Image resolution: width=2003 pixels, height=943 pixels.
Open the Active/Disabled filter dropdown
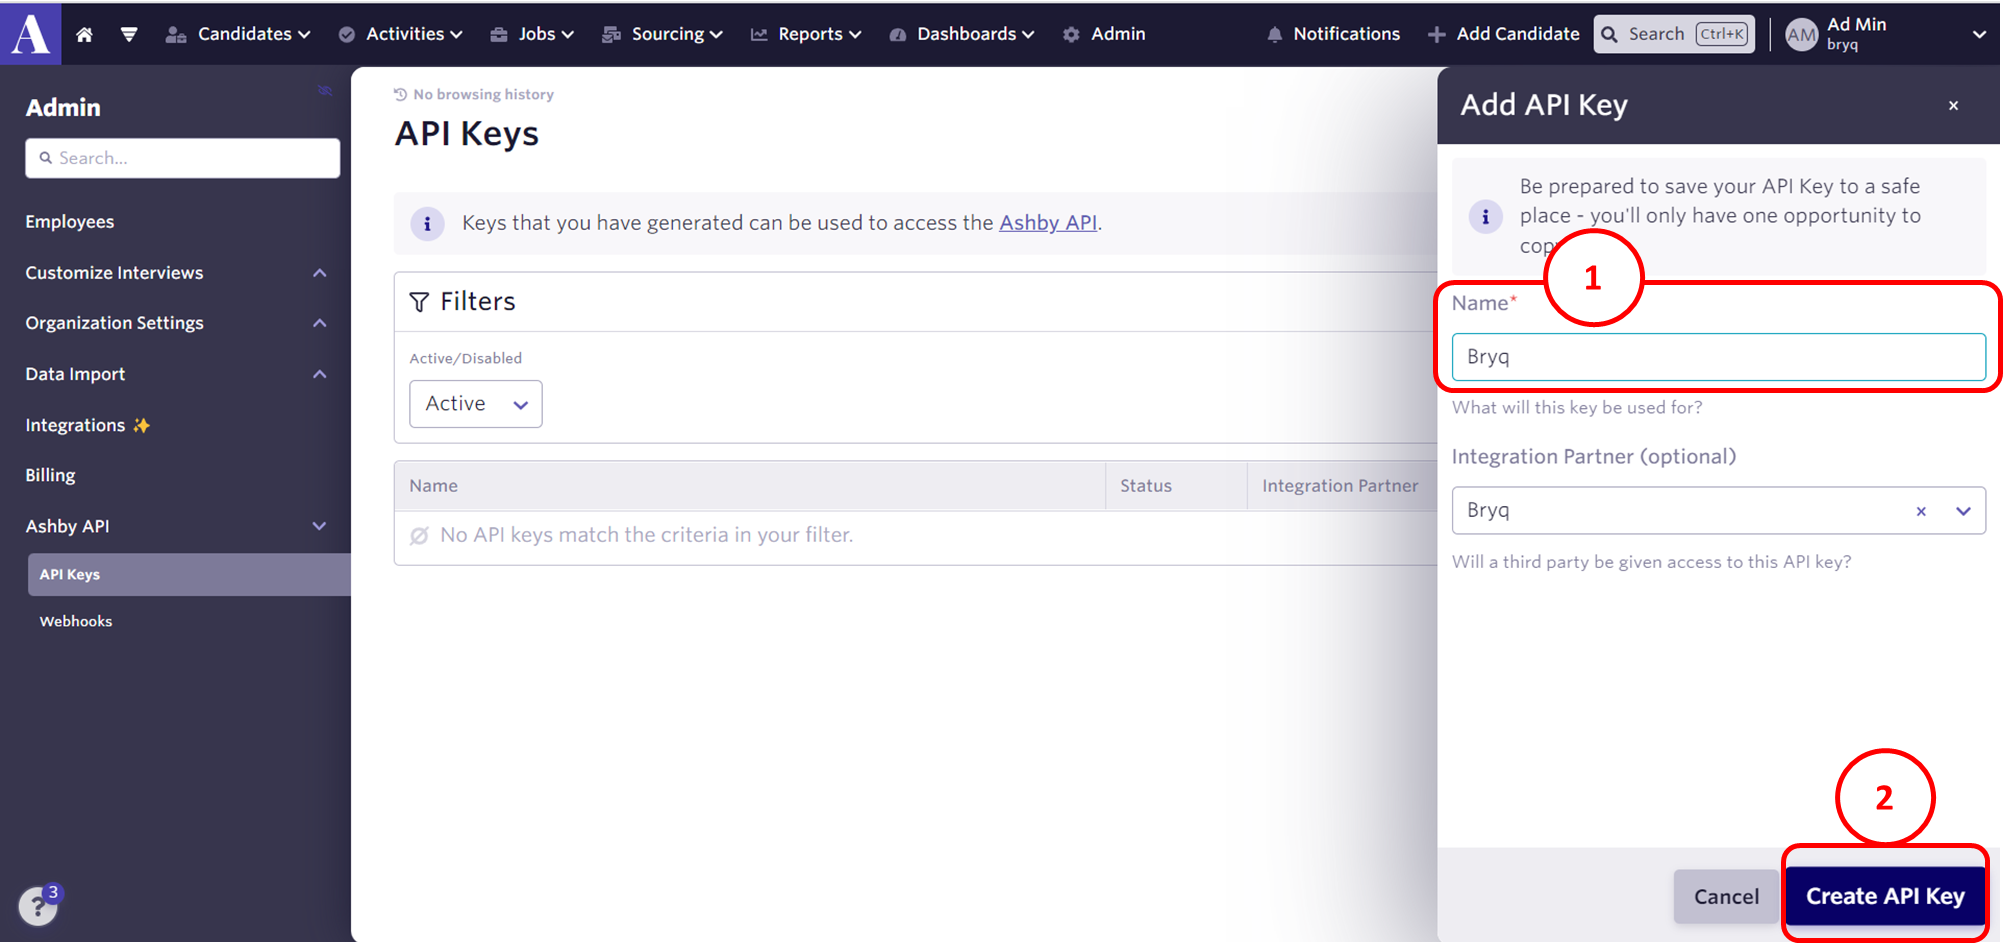(x=476, y=404)
